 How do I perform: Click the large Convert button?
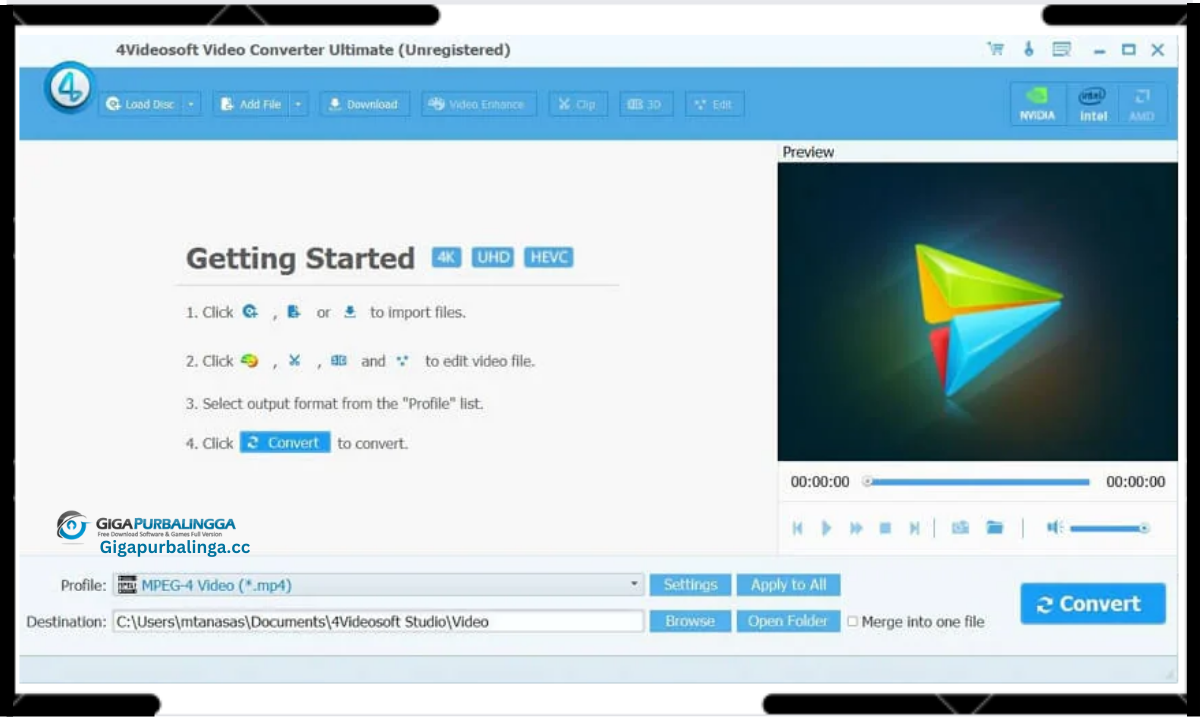click(x=1093, y=604)
